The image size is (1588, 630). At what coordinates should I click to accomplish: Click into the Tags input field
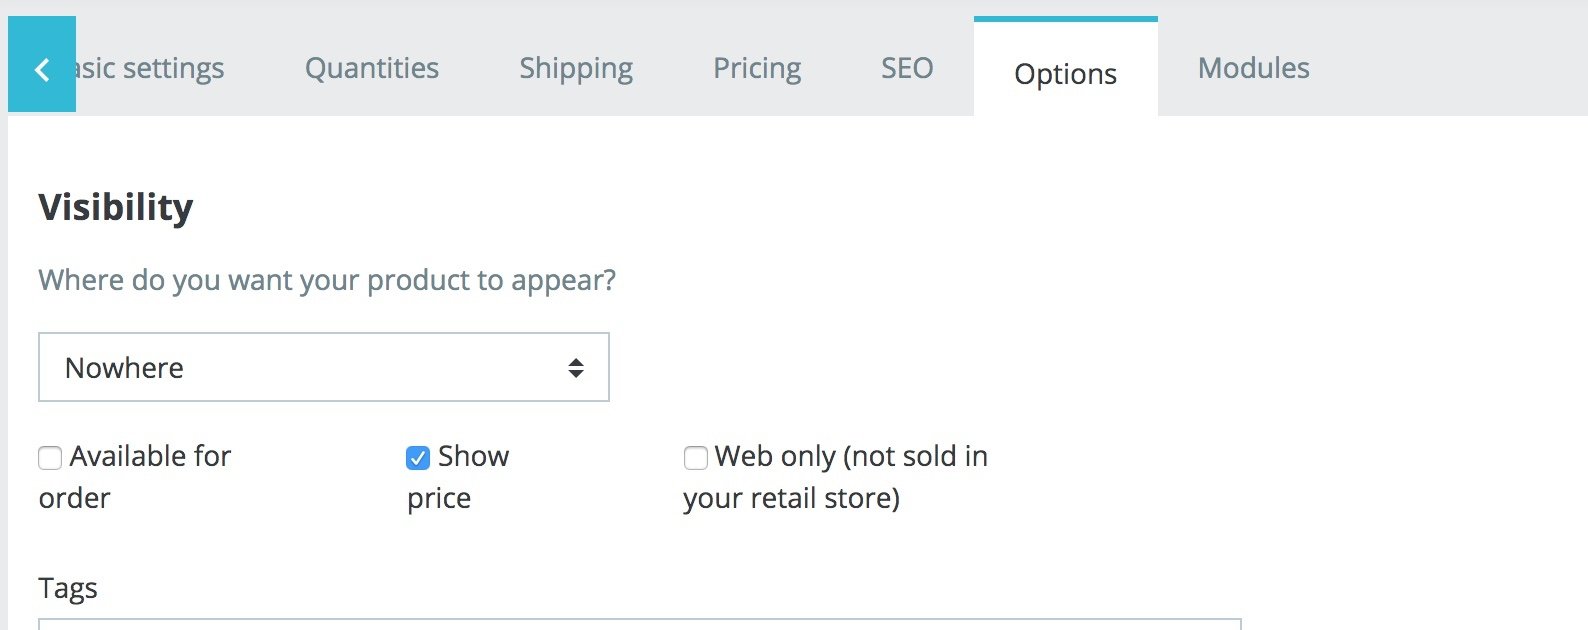pos(640,624)
